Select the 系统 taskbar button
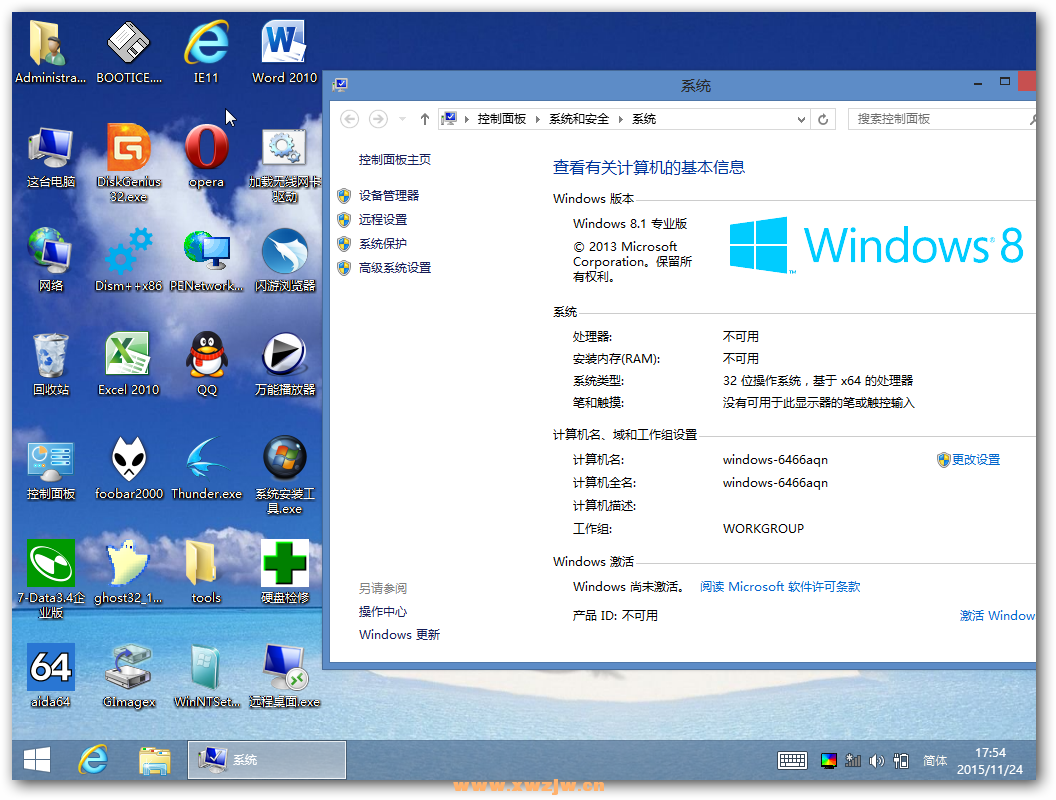The height and width of the screenshot is (800, 1056). click(x=267, y=760)
